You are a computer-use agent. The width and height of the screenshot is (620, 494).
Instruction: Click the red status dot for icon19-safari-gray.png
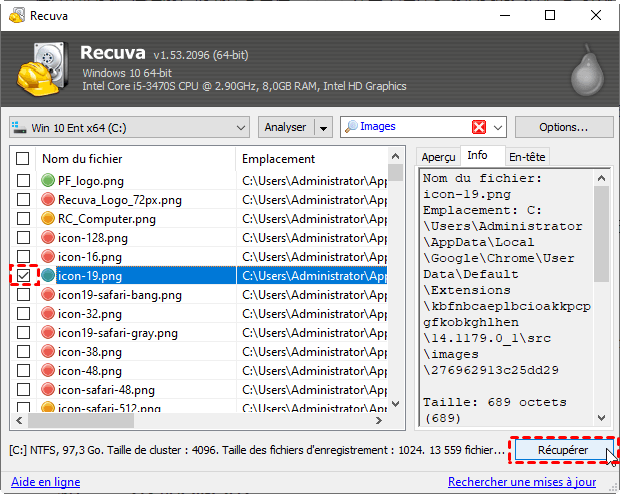[48, 332]
